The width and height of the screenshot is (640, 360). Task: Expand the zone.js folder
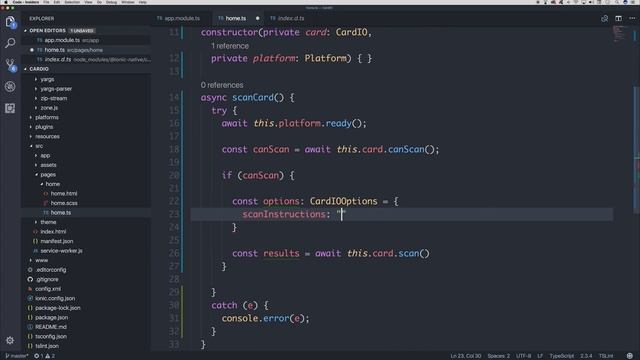coord(49,108)
